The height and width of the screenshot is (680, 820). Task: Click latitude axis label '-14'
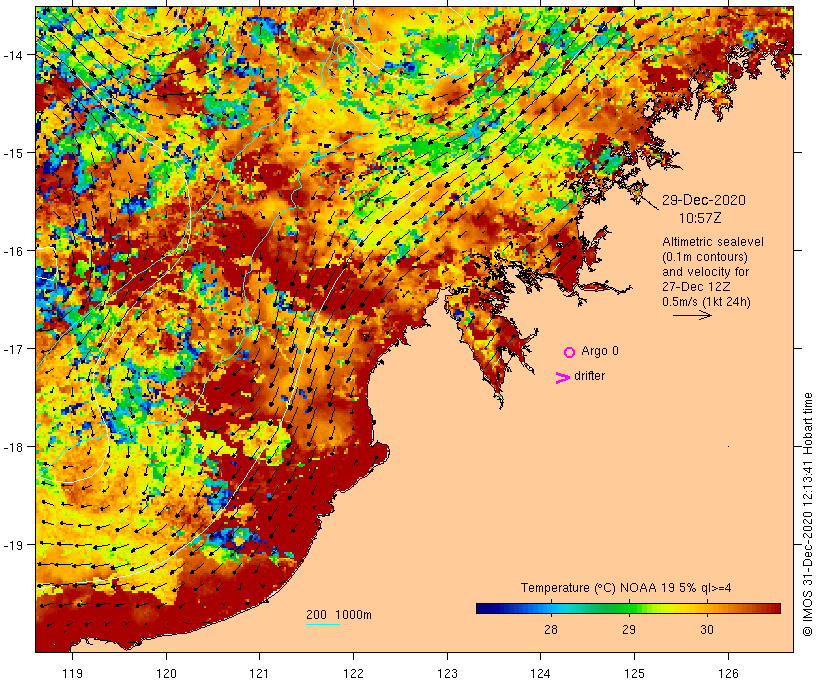point(12,55)
